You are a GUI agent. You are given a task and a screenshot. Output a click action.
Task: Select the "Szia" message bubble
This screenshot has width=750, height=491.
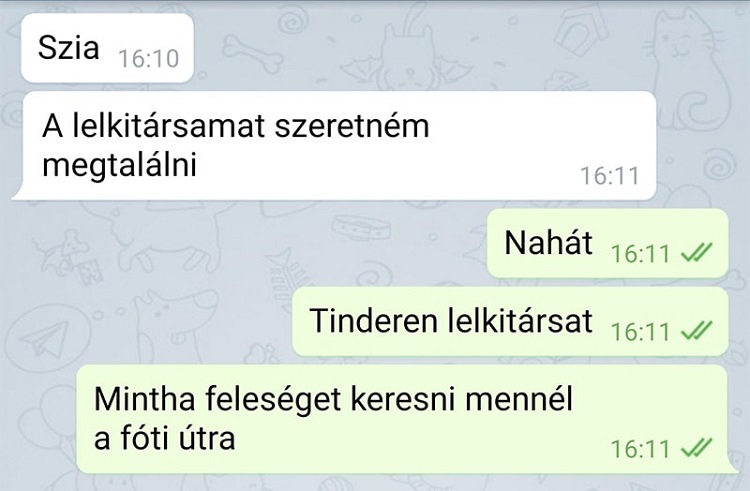pyautogui.click(x=107, y=48)
